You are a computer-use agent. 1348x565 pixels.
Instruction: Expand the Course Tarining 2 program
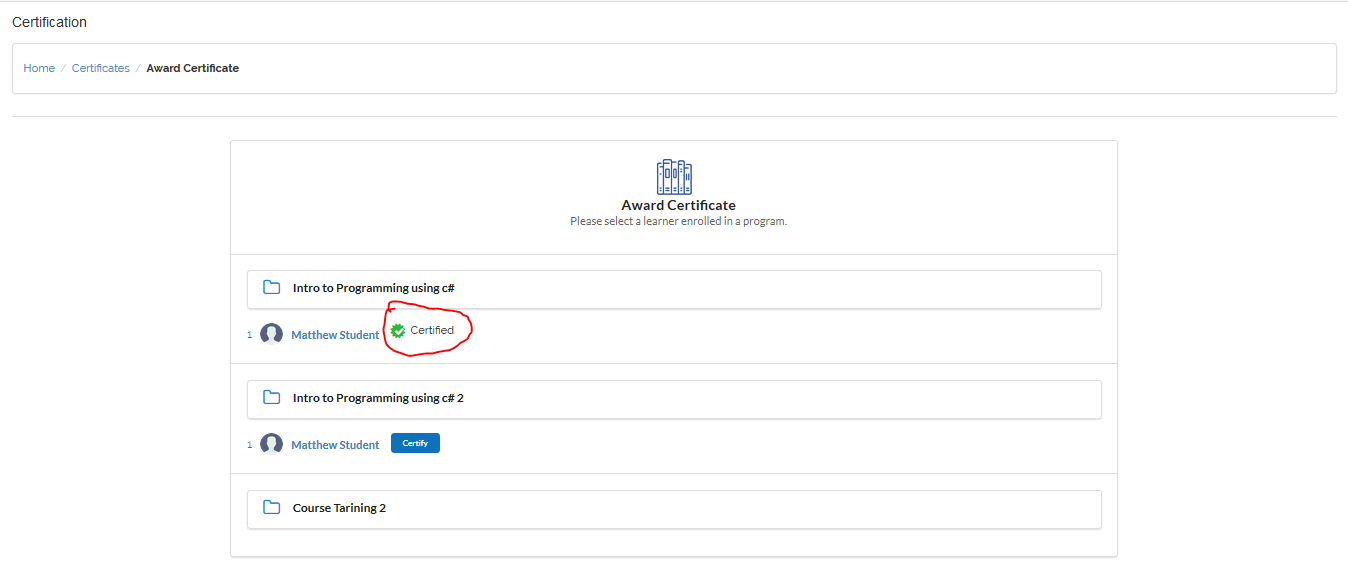[x=674, y=509]
